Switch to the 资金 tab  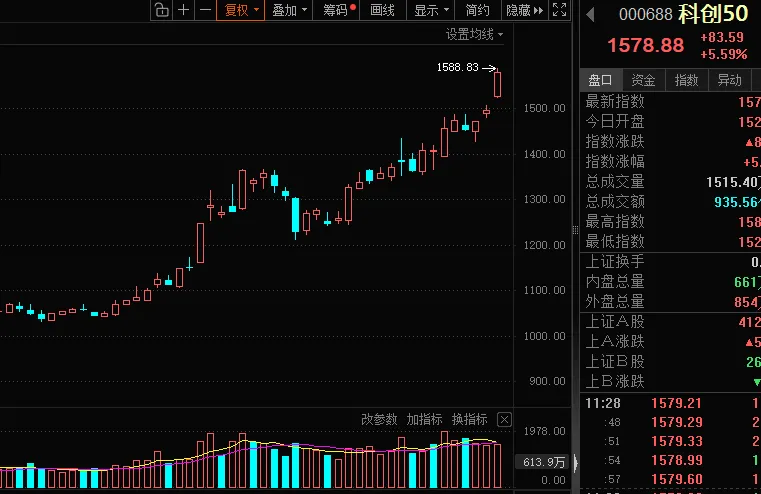click(x=643, y=80)
